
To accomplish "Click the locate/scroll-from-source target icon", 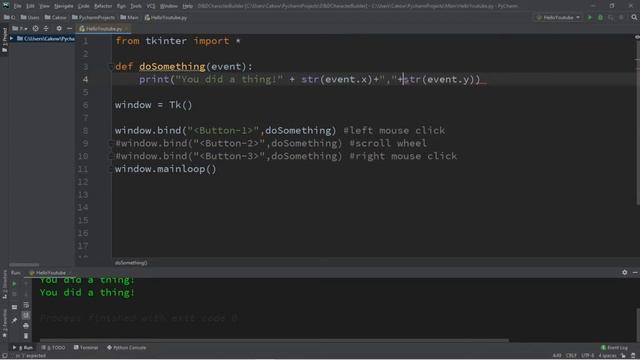I will [36, 29].
